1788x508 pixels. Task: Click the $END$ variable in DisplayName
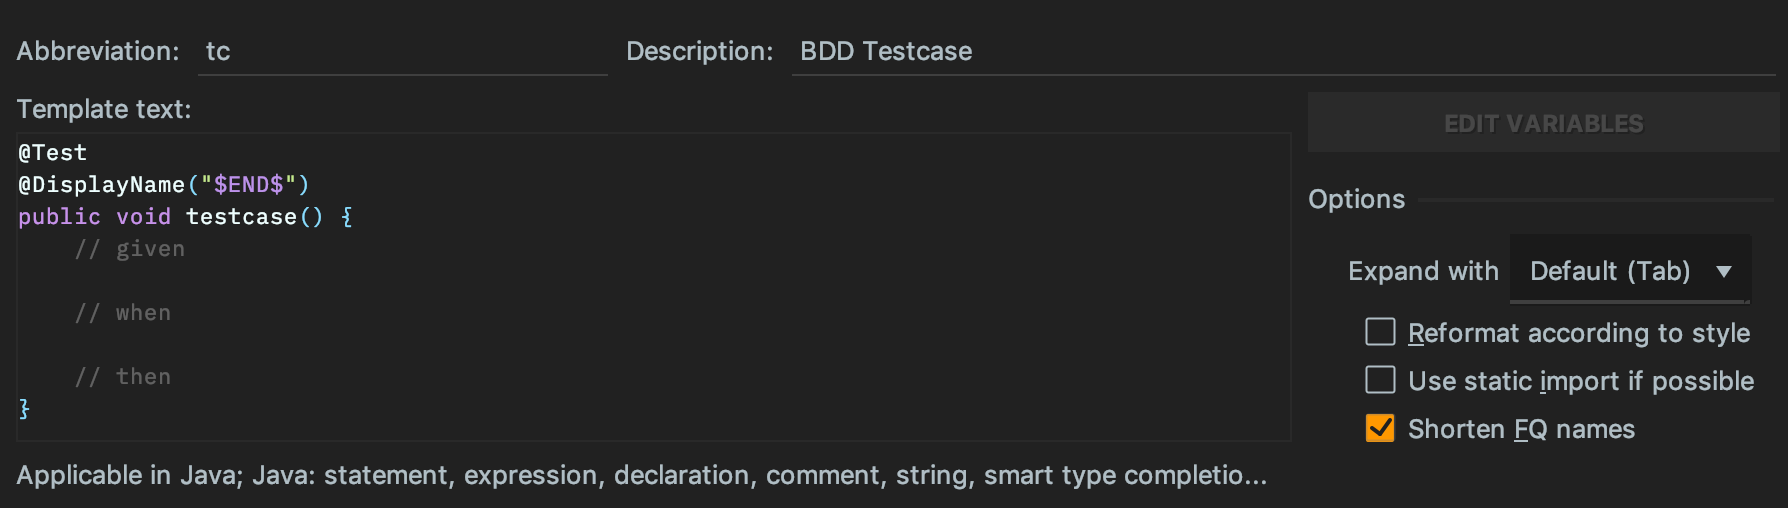click(x=249, y=184)
